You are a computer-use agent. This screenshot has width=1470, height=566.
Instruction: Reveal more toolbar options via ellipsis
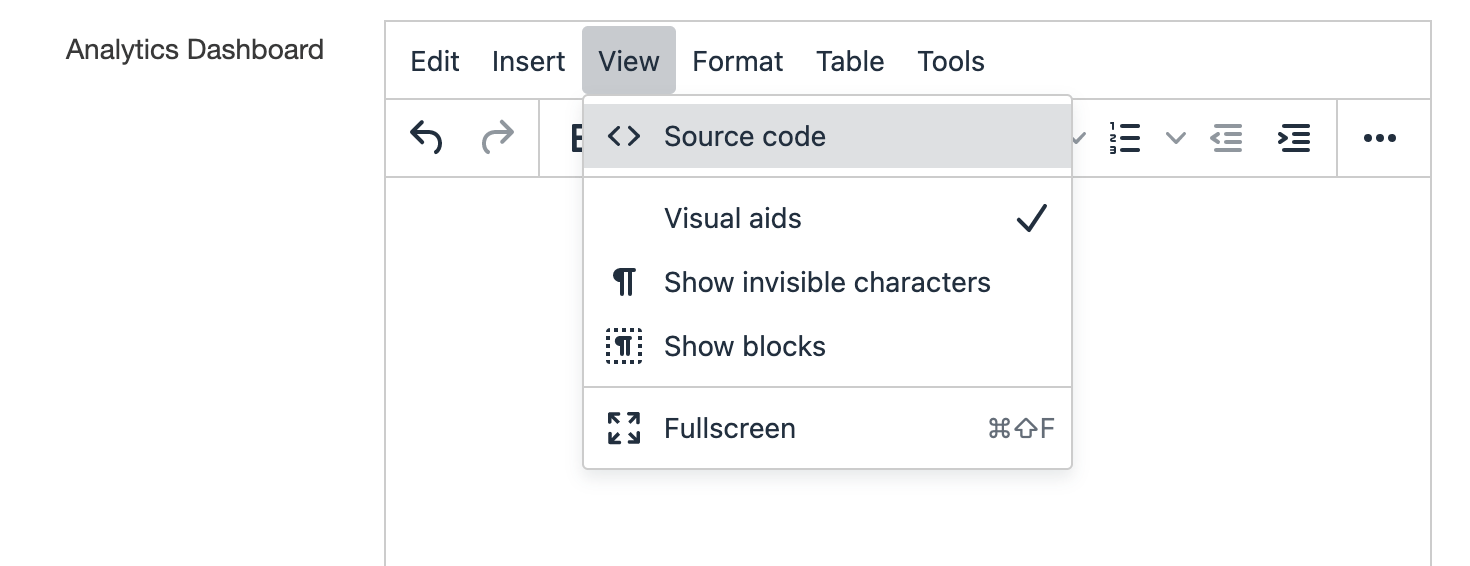(x=1380, y=138)
